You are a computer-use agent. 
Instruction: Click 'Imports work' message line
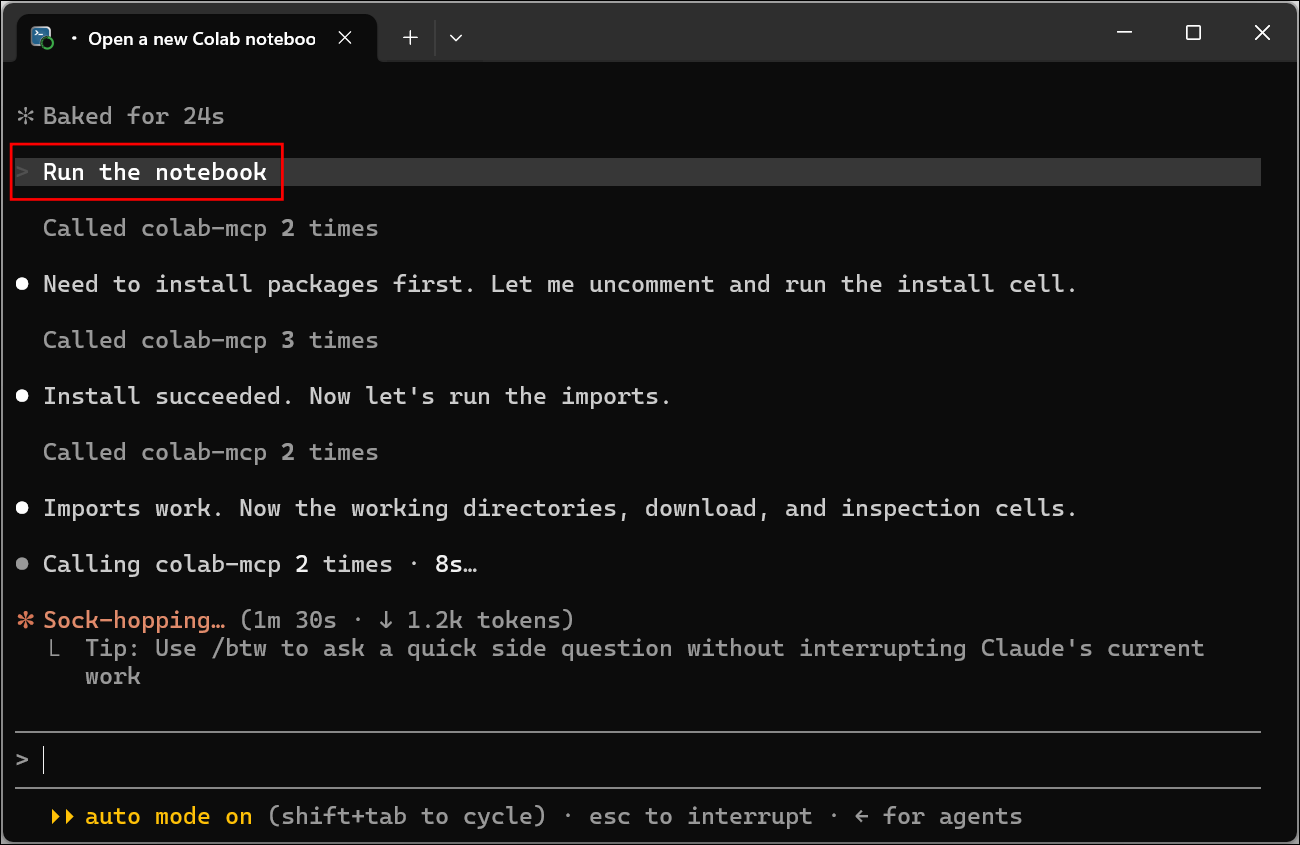[x=560, y=508]
